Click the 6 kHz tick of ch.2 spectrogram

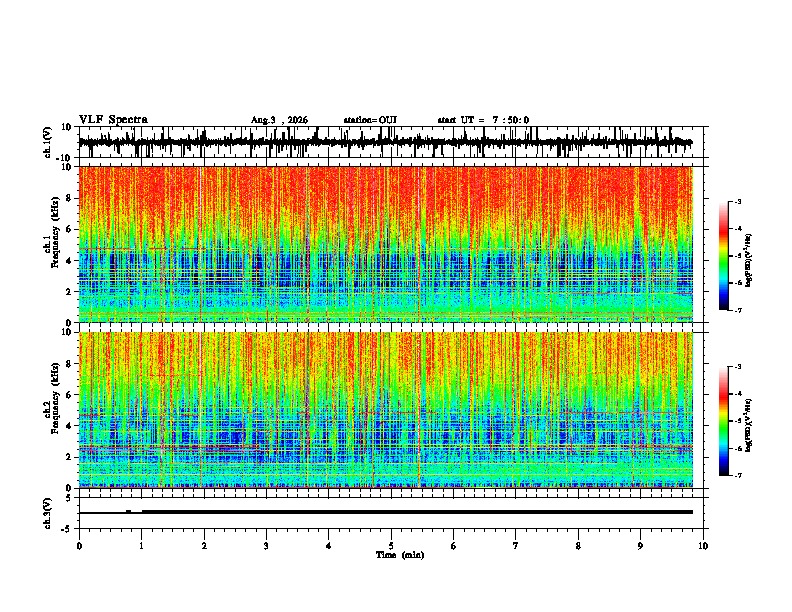(x=70, y=395)
